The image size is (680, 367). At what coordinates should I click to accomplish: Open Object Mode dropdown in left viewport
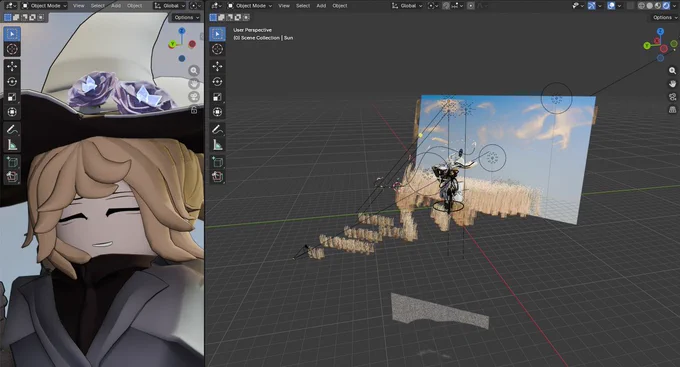(44, 6)
